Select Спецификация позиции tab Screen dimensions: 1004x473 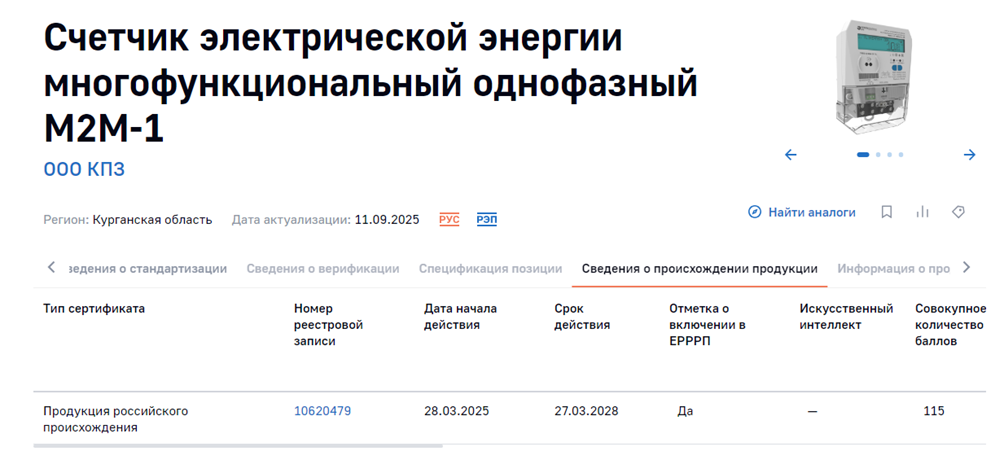click(x=490, y=269)
